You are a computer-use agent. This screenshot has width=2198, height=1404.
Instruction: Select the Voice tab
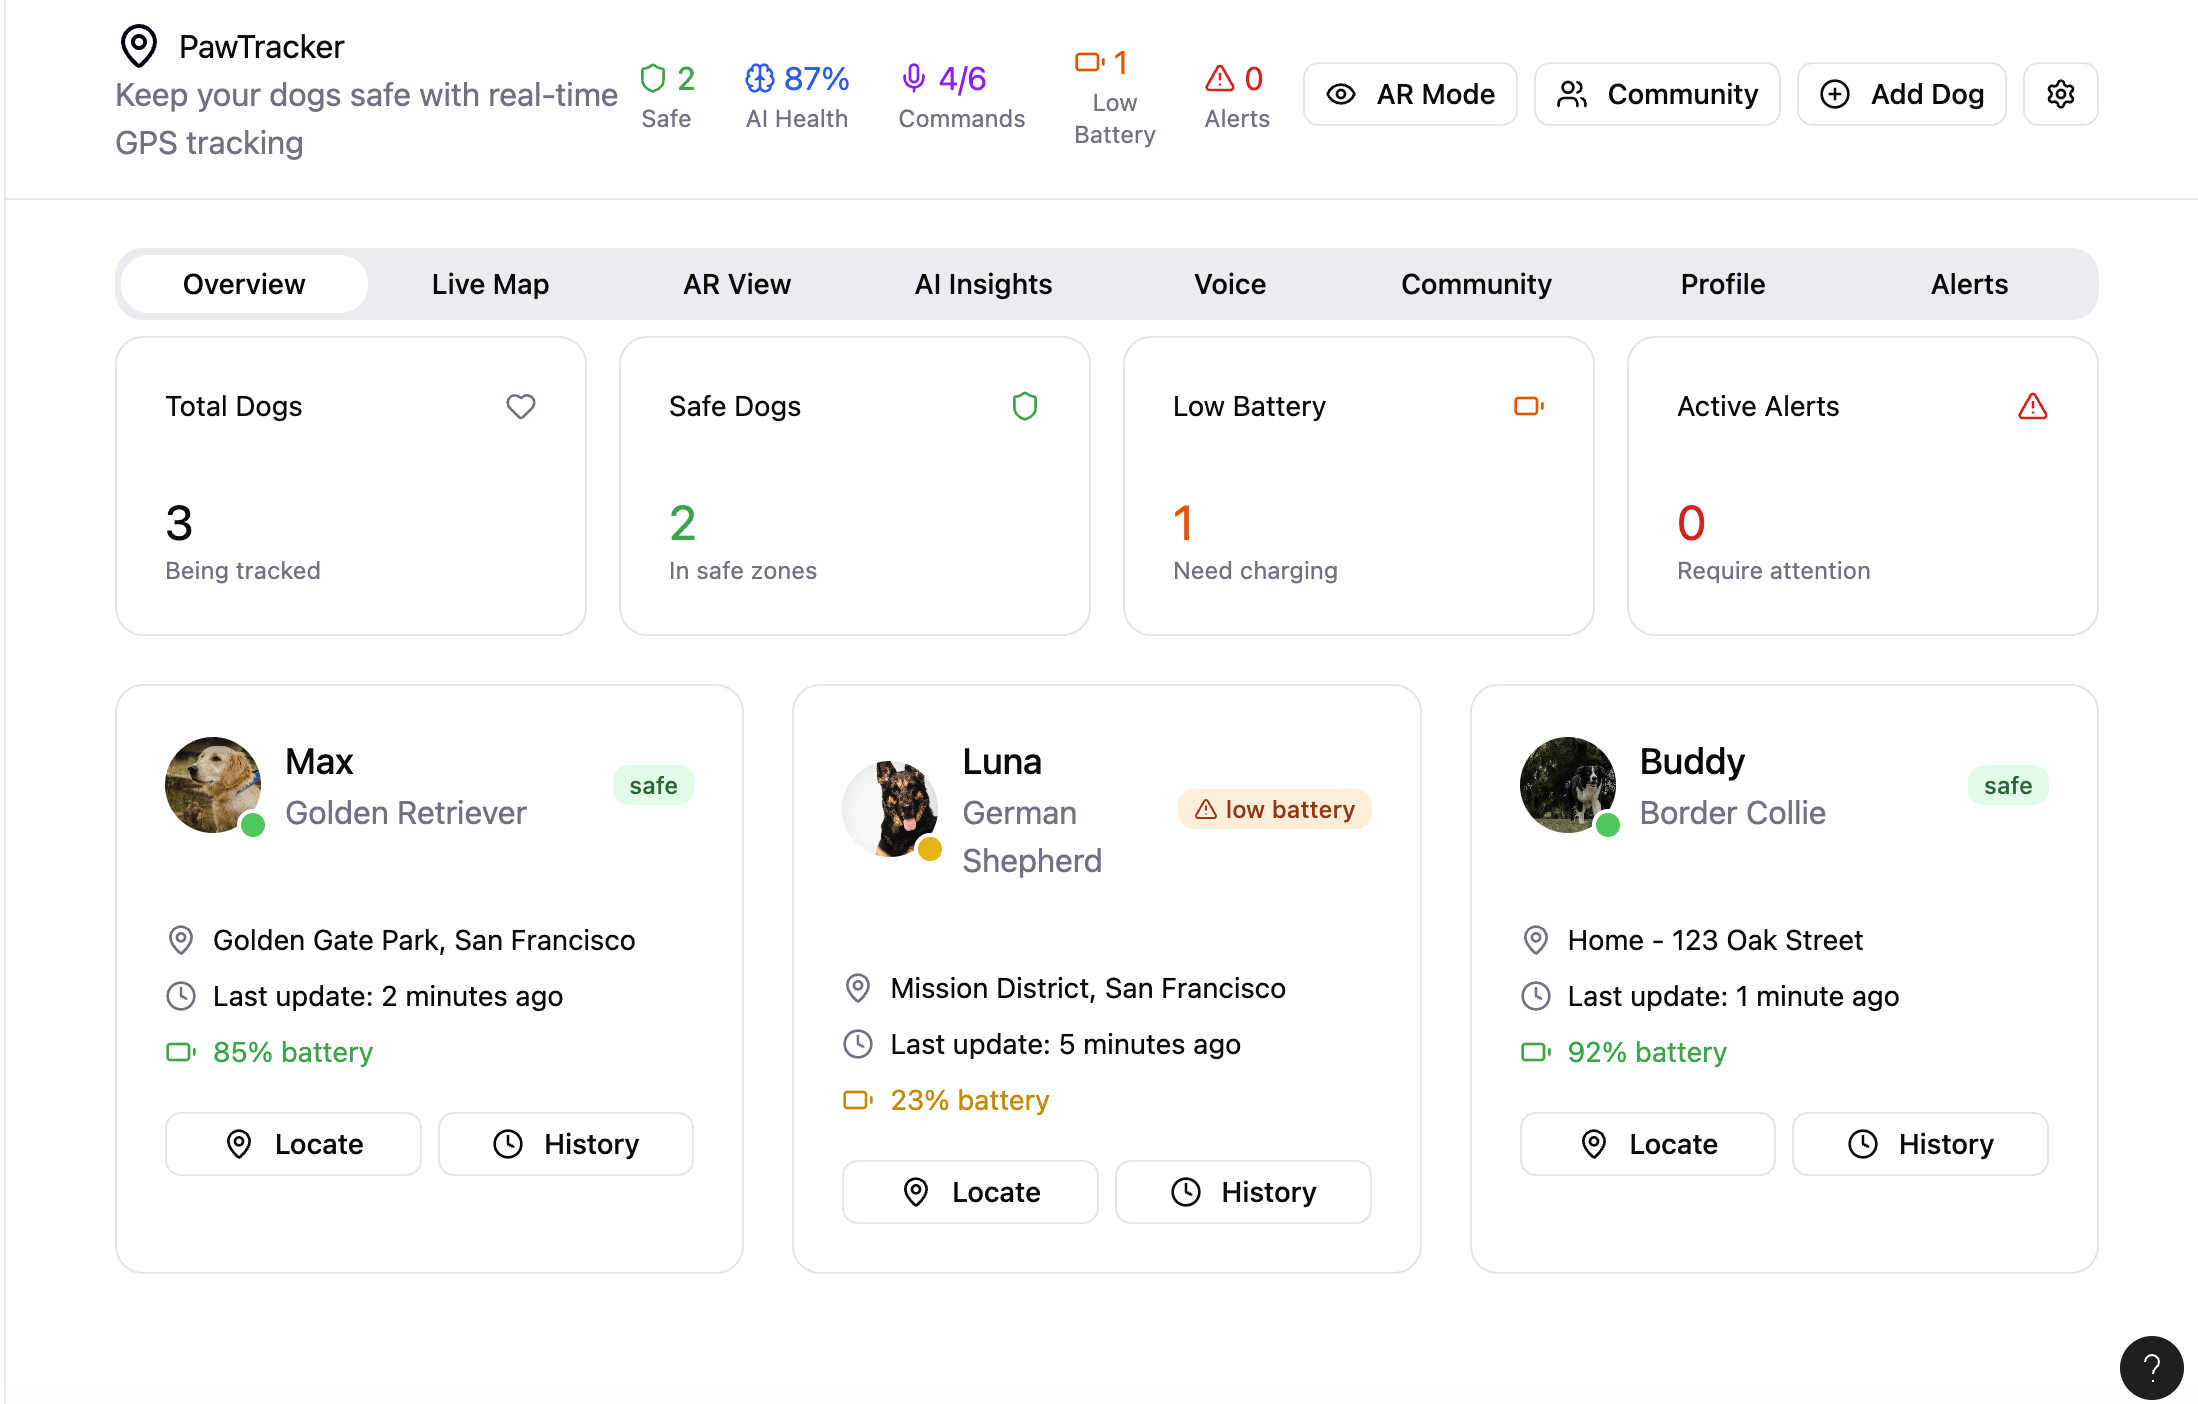[x=1229, y=284]
